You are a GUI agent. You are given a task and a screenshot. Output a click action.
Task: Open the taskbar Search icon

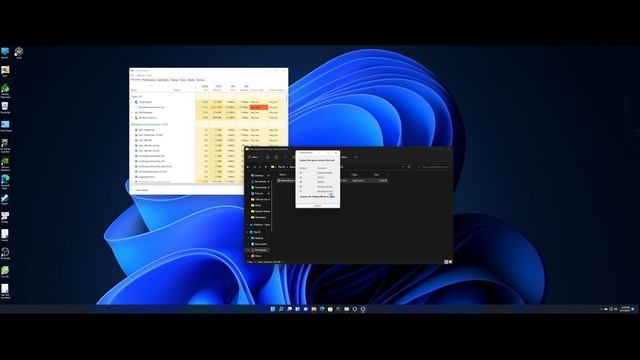pyautogui.click(x=281, y=309)
